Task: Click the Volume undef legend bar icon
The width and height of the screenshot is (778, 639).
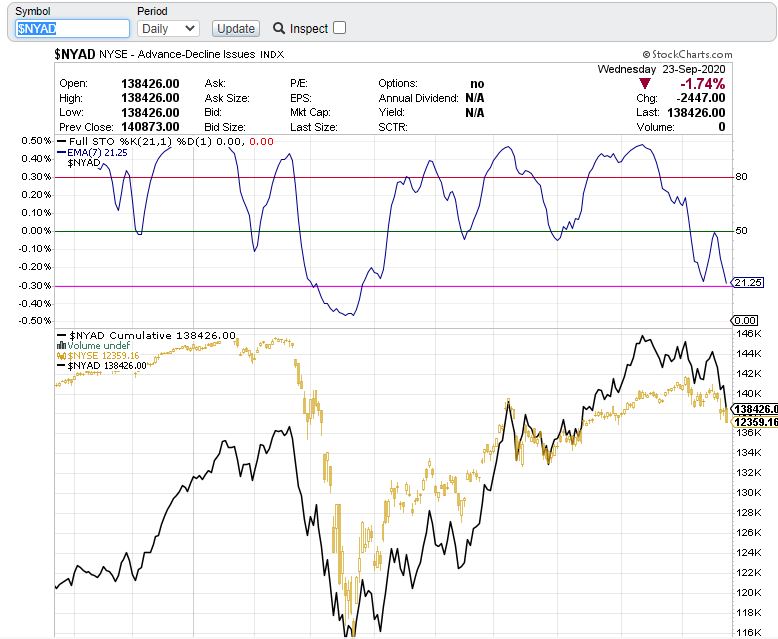Action: coord(62,345)
